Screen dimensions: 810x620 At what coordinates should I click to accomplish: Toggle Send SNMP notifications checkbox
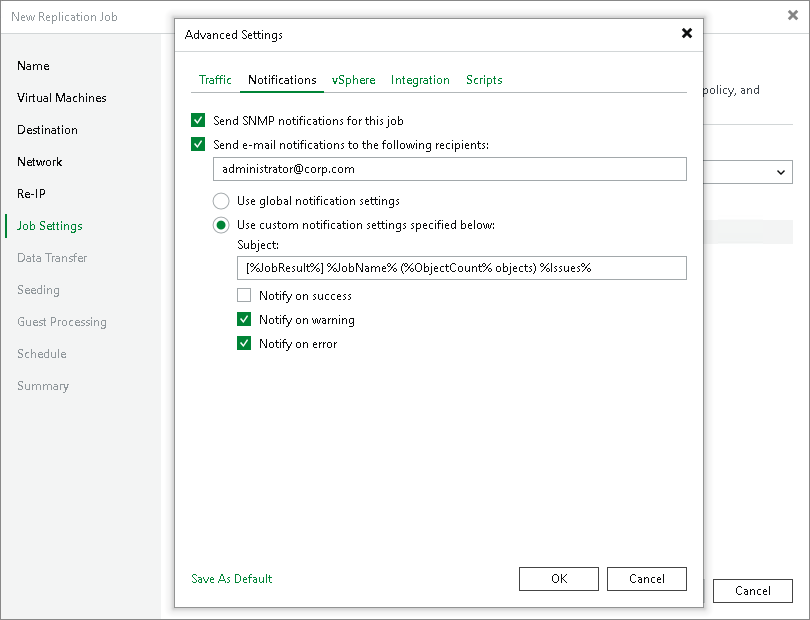198,120
